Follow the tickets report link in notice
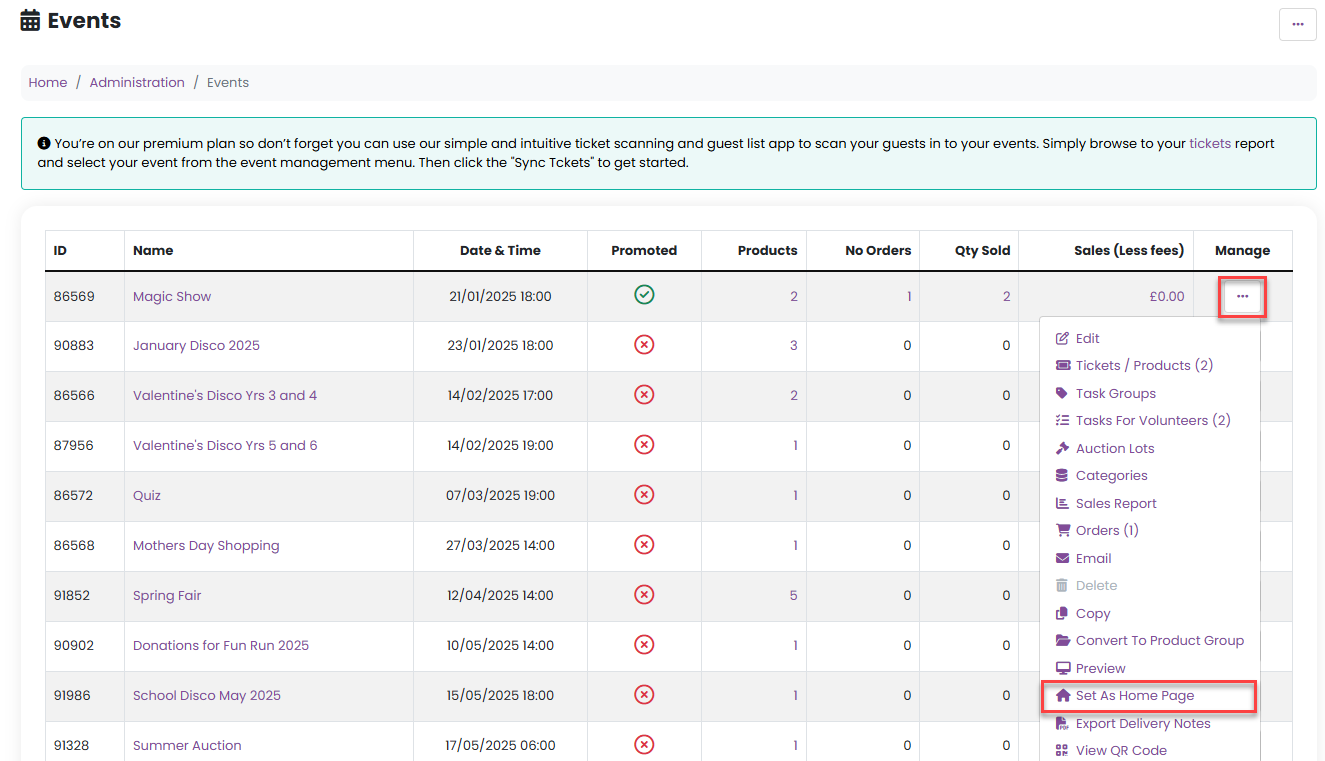This screenshot has width=1325, height=761. pos(1210,143)
